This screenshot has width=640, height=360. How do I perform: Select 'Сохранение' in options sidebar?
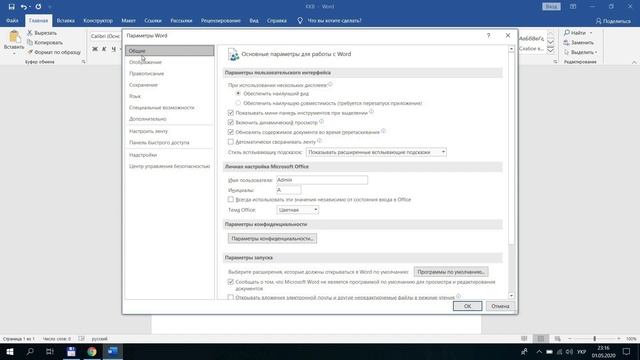coord(169,85)
